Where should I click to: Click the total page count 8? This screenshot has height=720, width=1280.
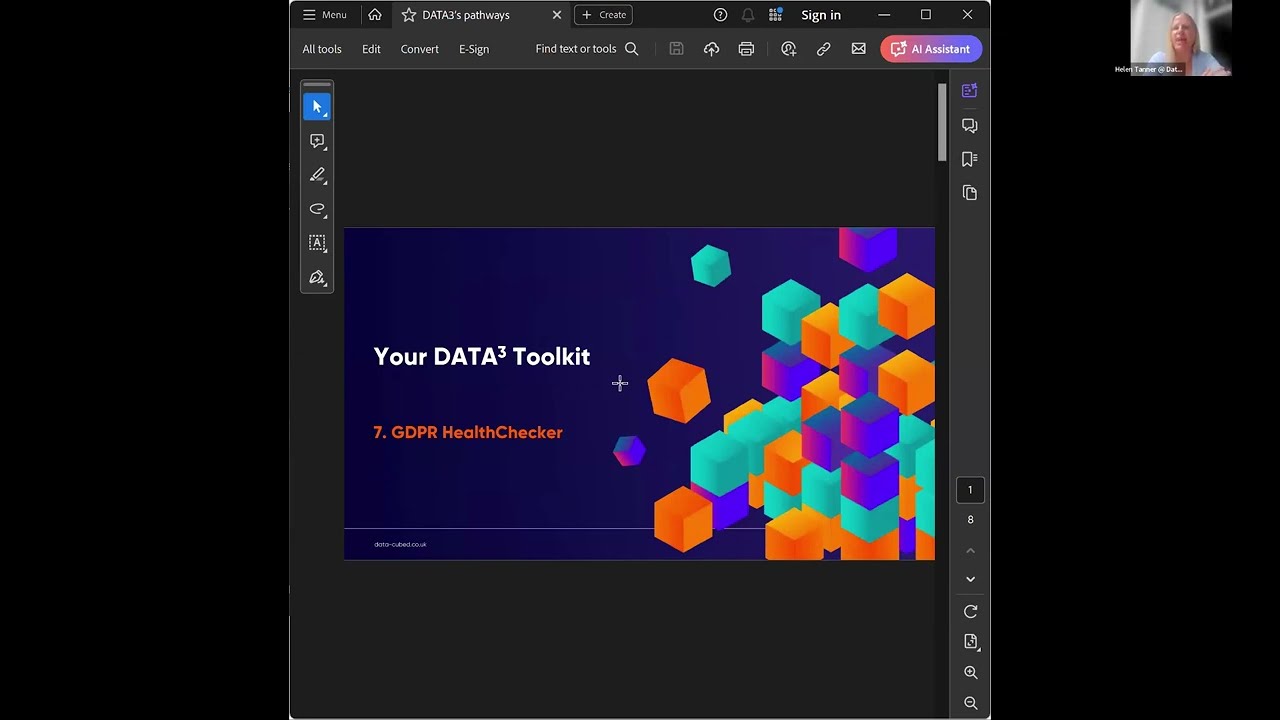(970, 520)
